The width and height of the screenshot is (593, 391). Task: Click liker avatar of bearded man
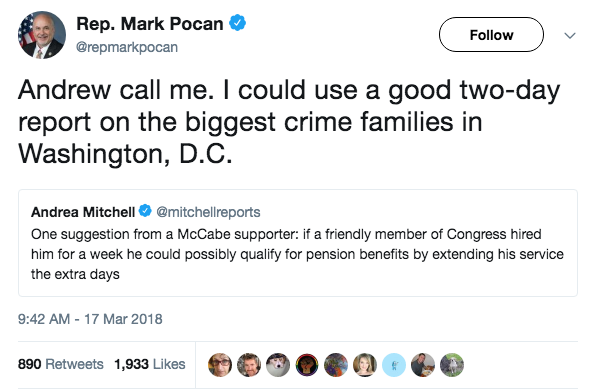click(x=249, y=365)
